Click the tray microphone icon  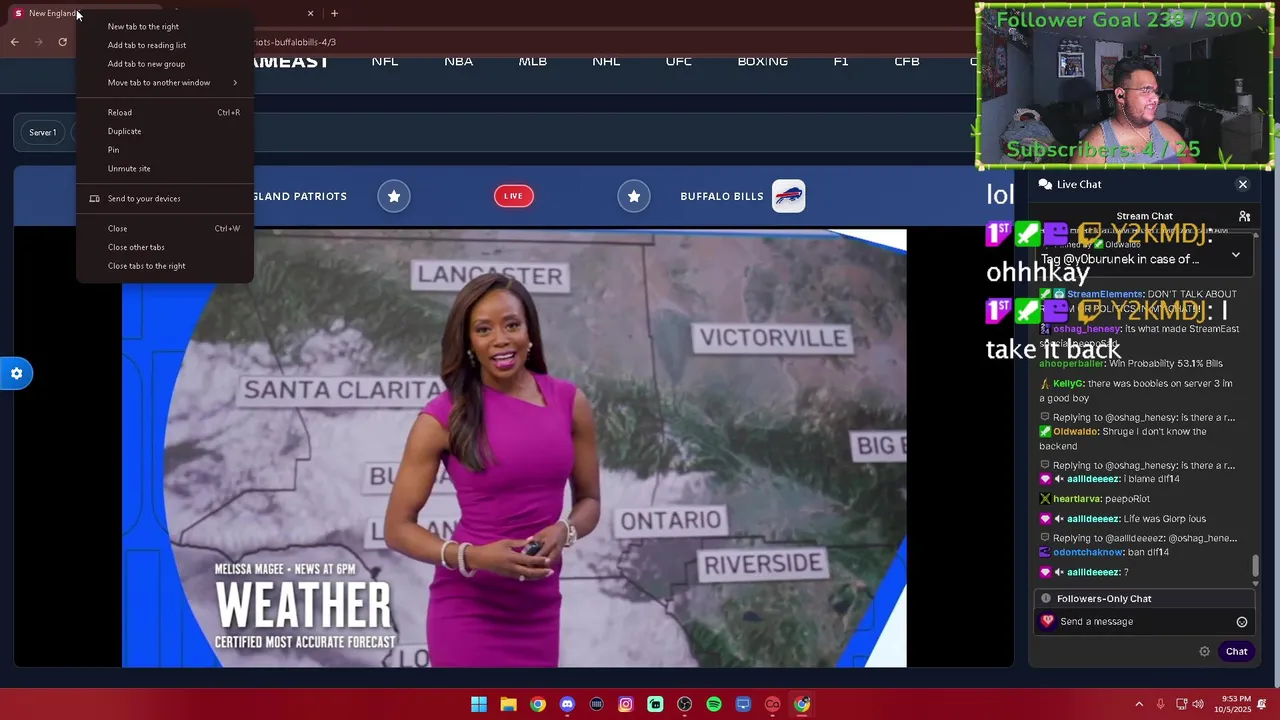pyautogui.click(x=1161, y=704)
